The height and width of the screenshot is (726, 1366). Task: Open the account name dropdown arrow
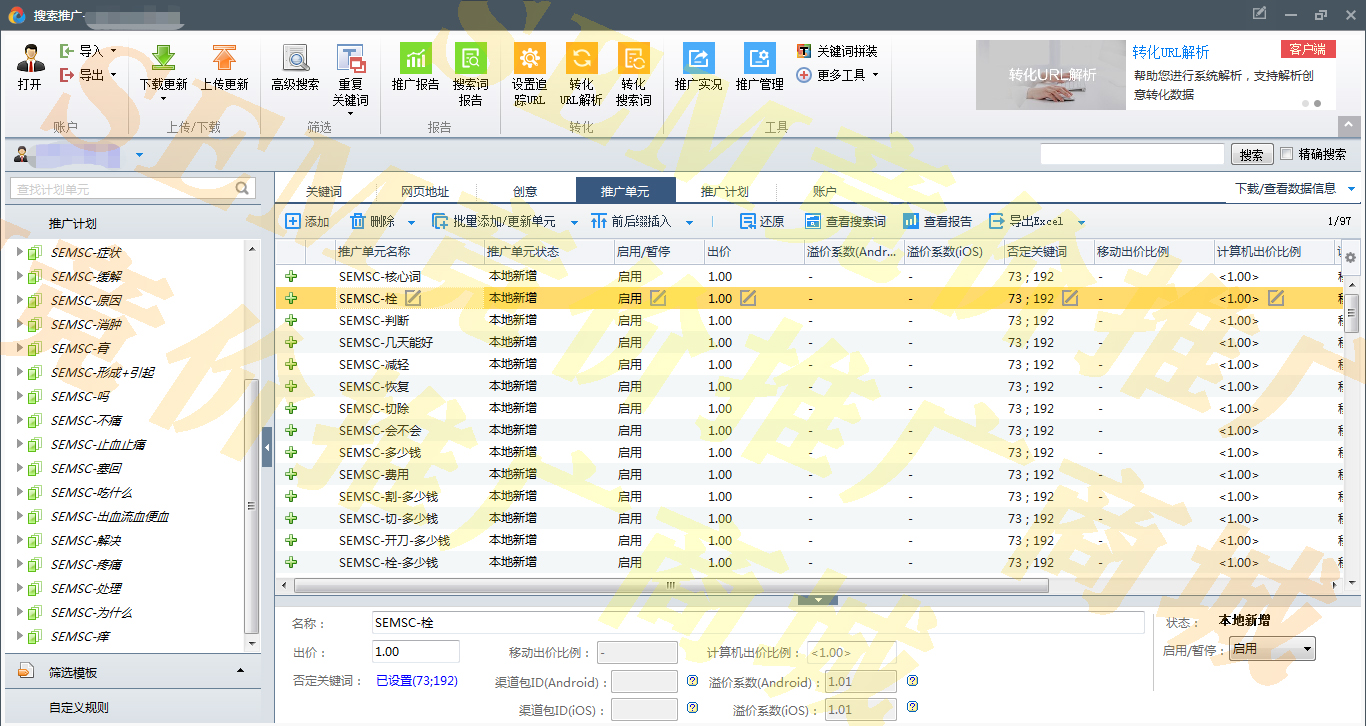[139, 155]
